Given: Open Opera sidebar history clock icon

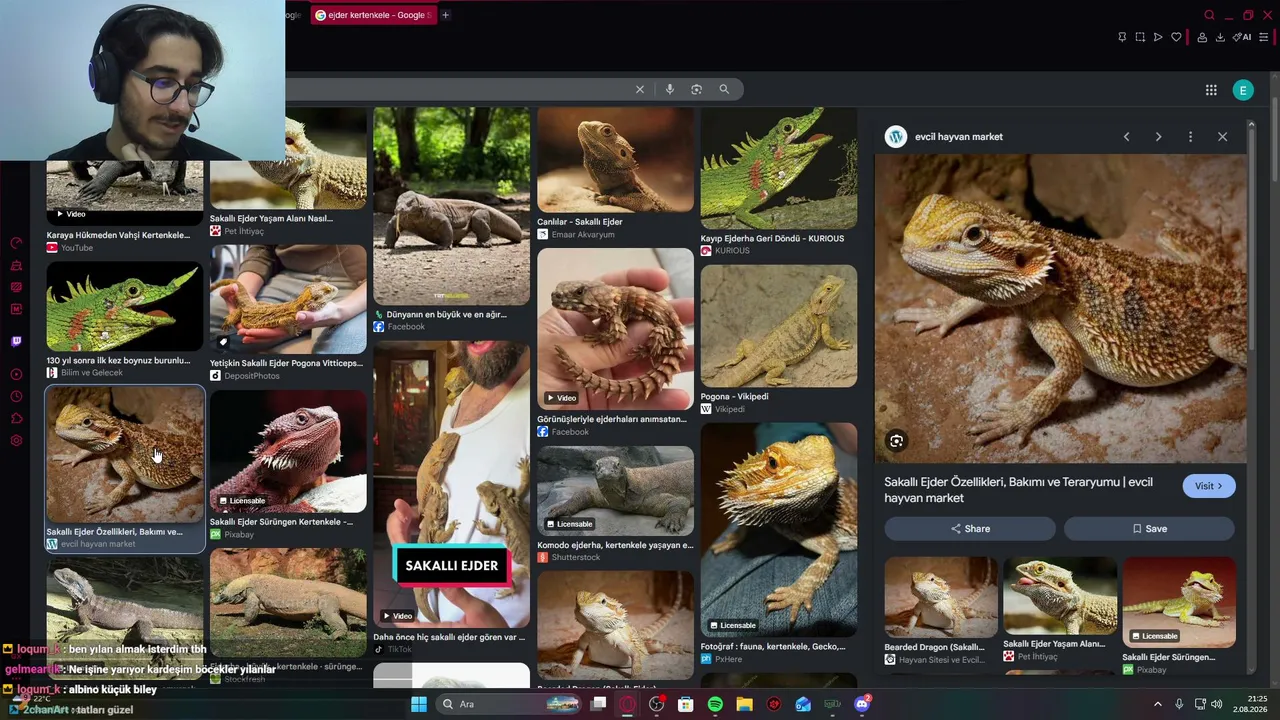Looking at the screenshot, I should coord(16,396).
